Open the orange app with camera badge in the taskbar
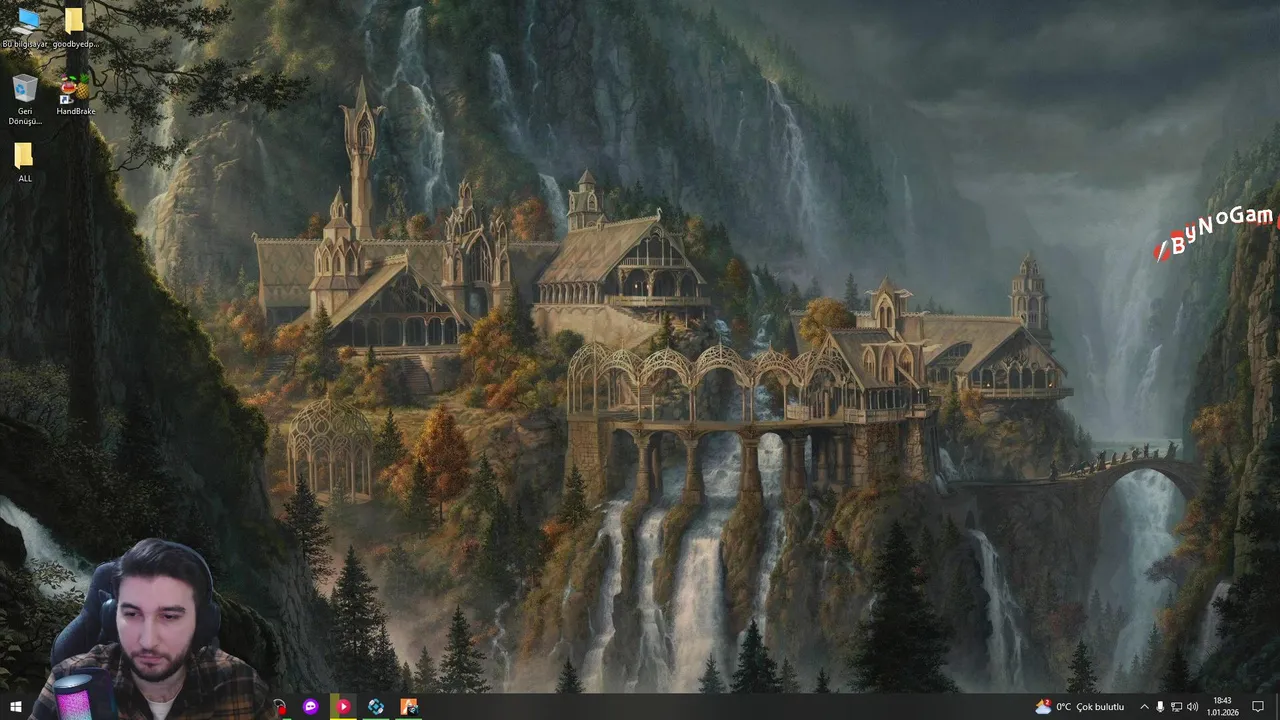Image resolution: width=1280 pixels, height=720 pixels. (x=409, y=707)
